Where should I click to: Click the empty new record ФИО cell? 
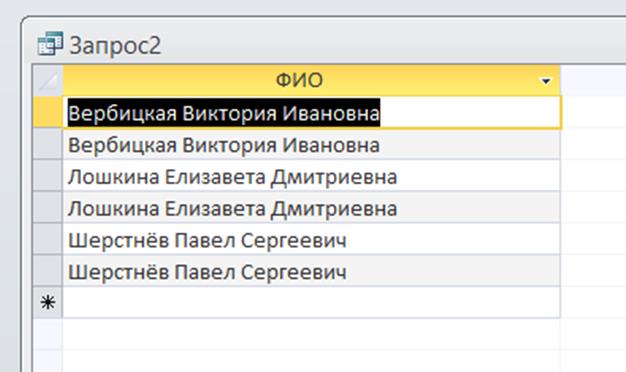(312, 303)
